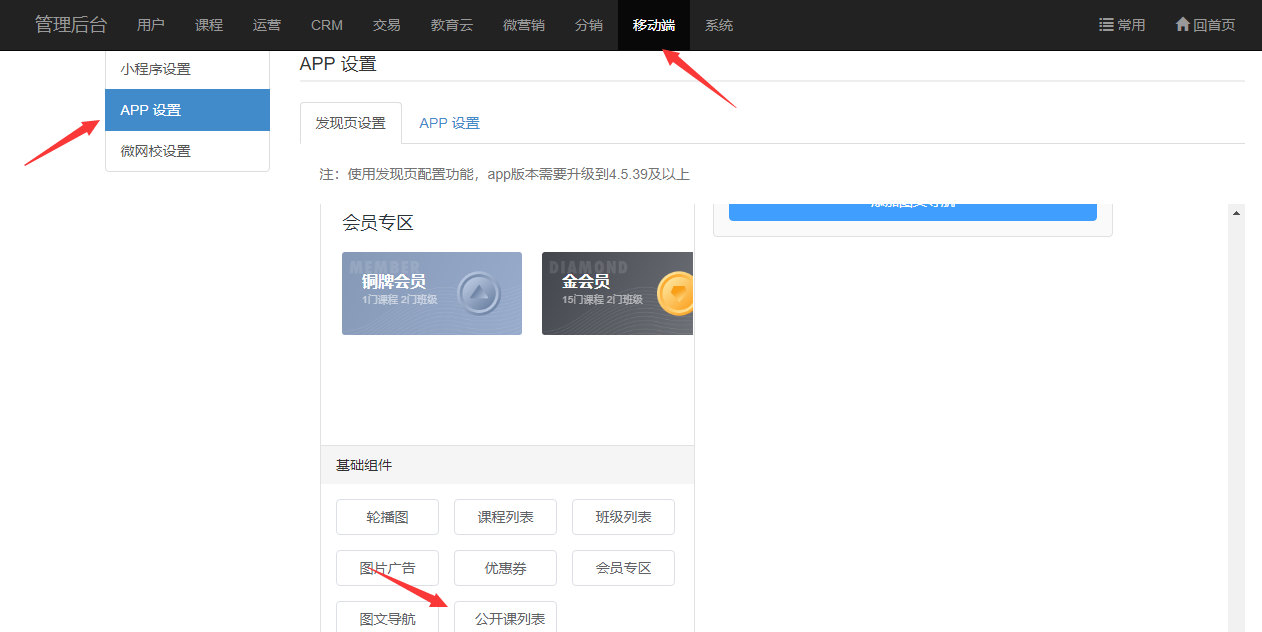The height and width of the screenshot is (632, 1262).
Task: Open the 微营销 navigation item
Action: [524, 25]
